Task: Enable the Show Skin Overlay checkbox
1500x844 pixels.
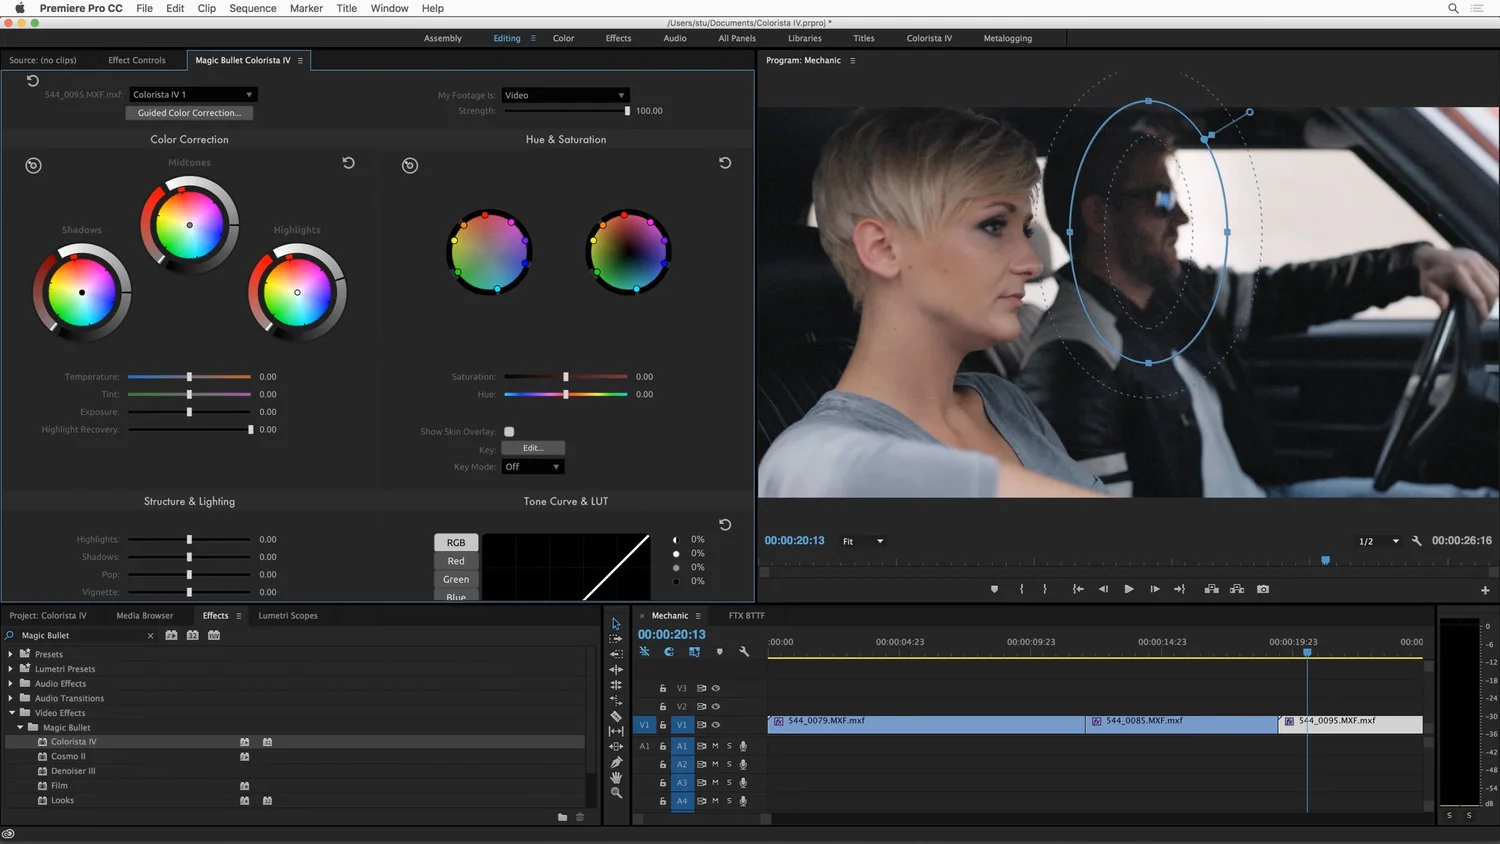Action: point(509,432)
